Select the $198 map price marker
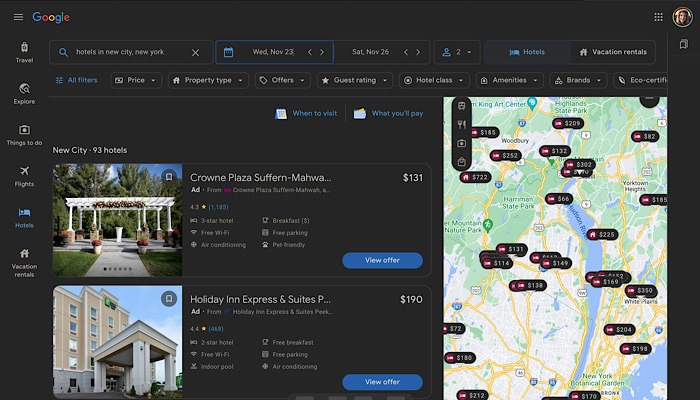Image resolution: width=700 pixels, height=400 pixels. (x=635, y=349)
